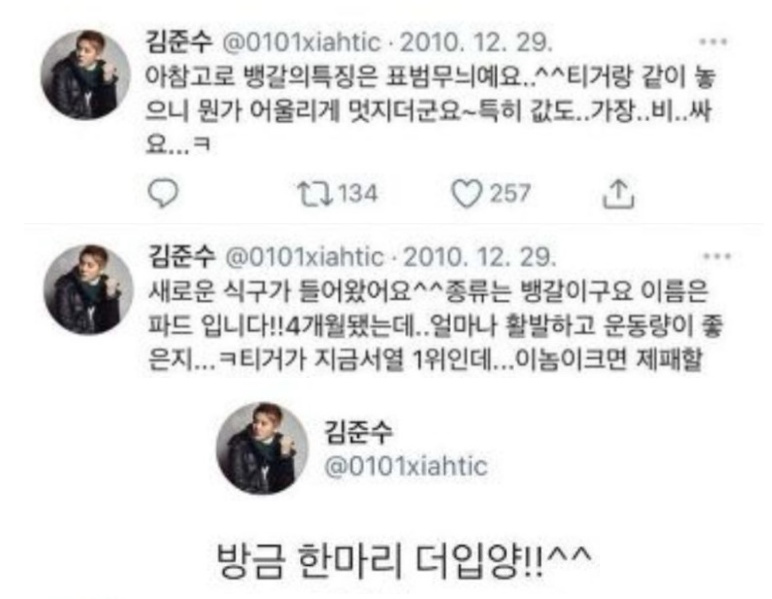Open the more options on first tweet
This screenshot has height=599, width=772.
(713, 42)
